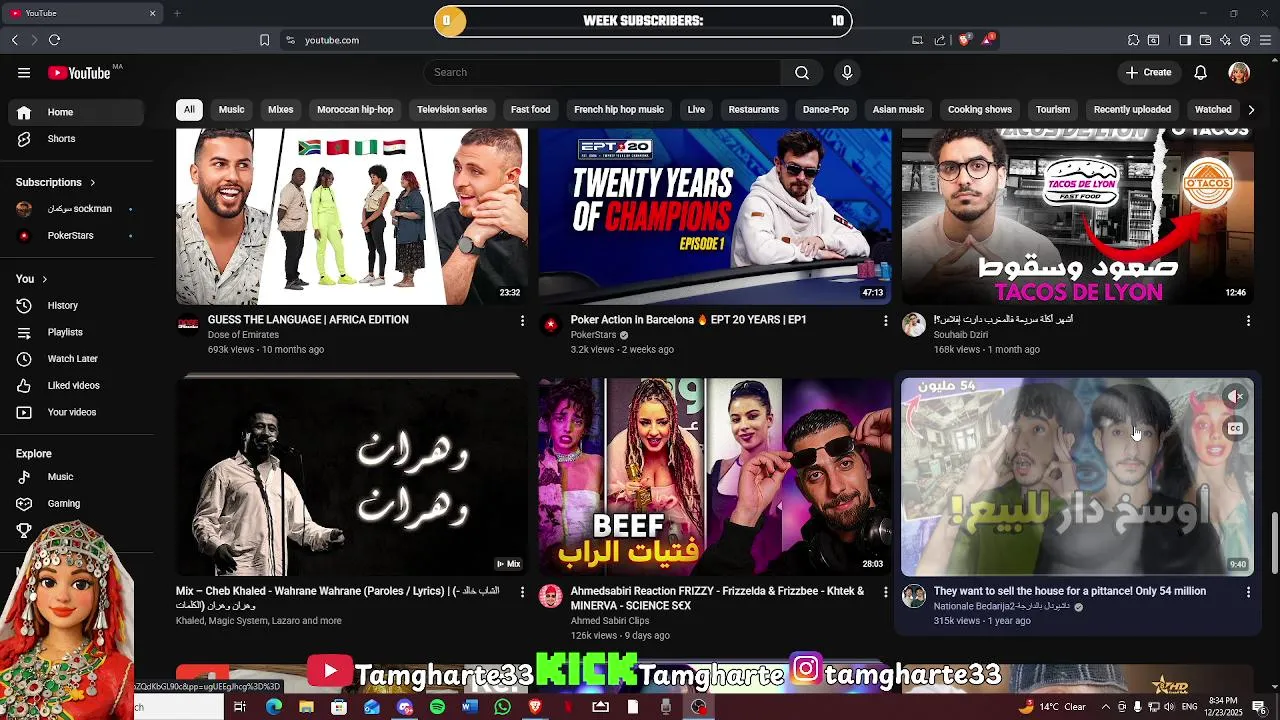Open the browser extensions puzzle icon
The image size is (1280, 720).
1133,40
